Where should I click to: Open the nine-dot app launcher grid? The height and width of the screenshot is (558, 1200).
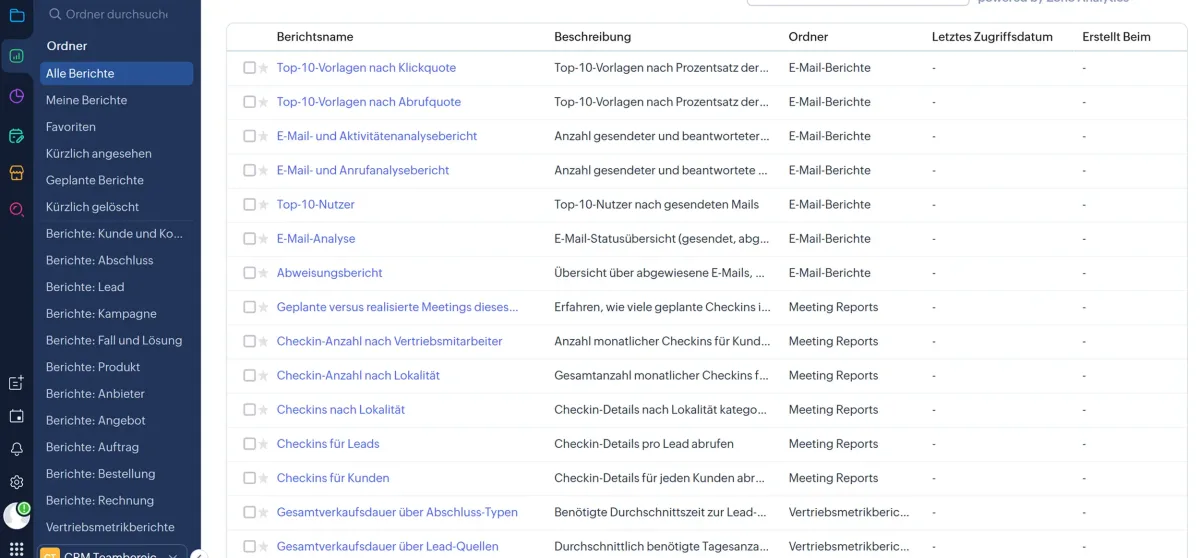click(16, 549)
